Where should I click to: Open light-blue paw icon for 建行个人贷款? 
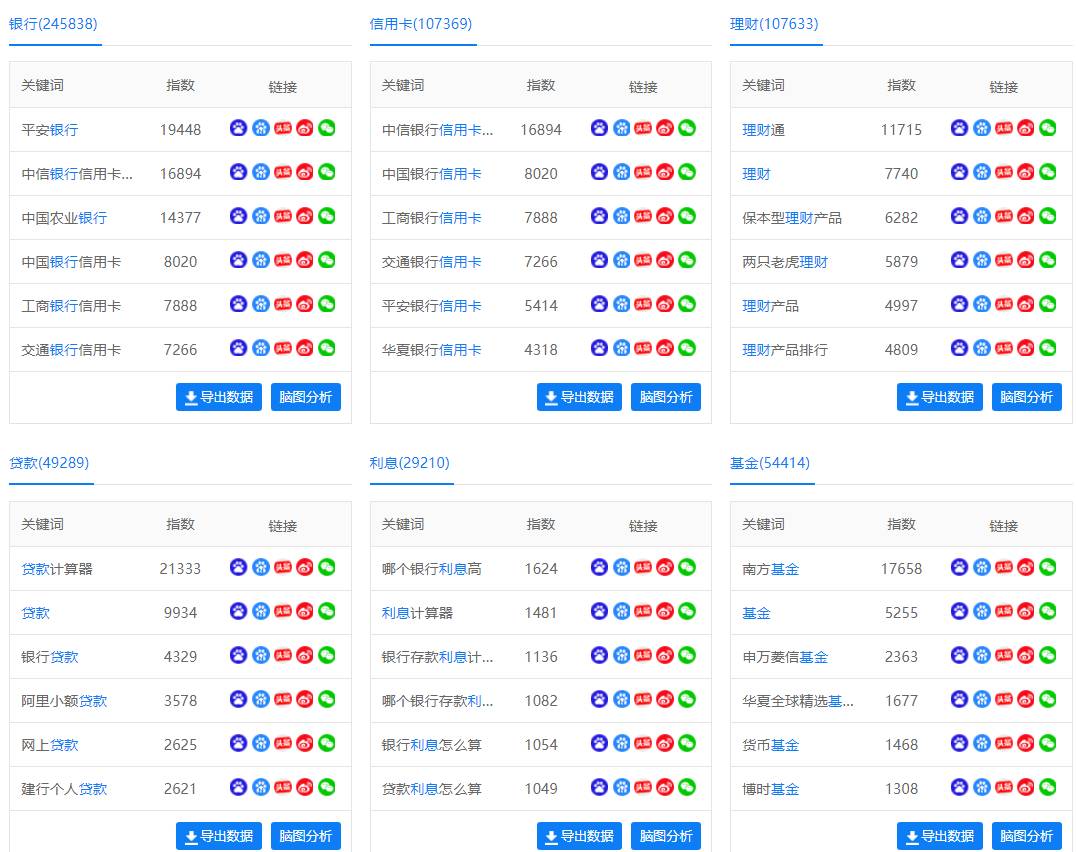coord(261,787)
